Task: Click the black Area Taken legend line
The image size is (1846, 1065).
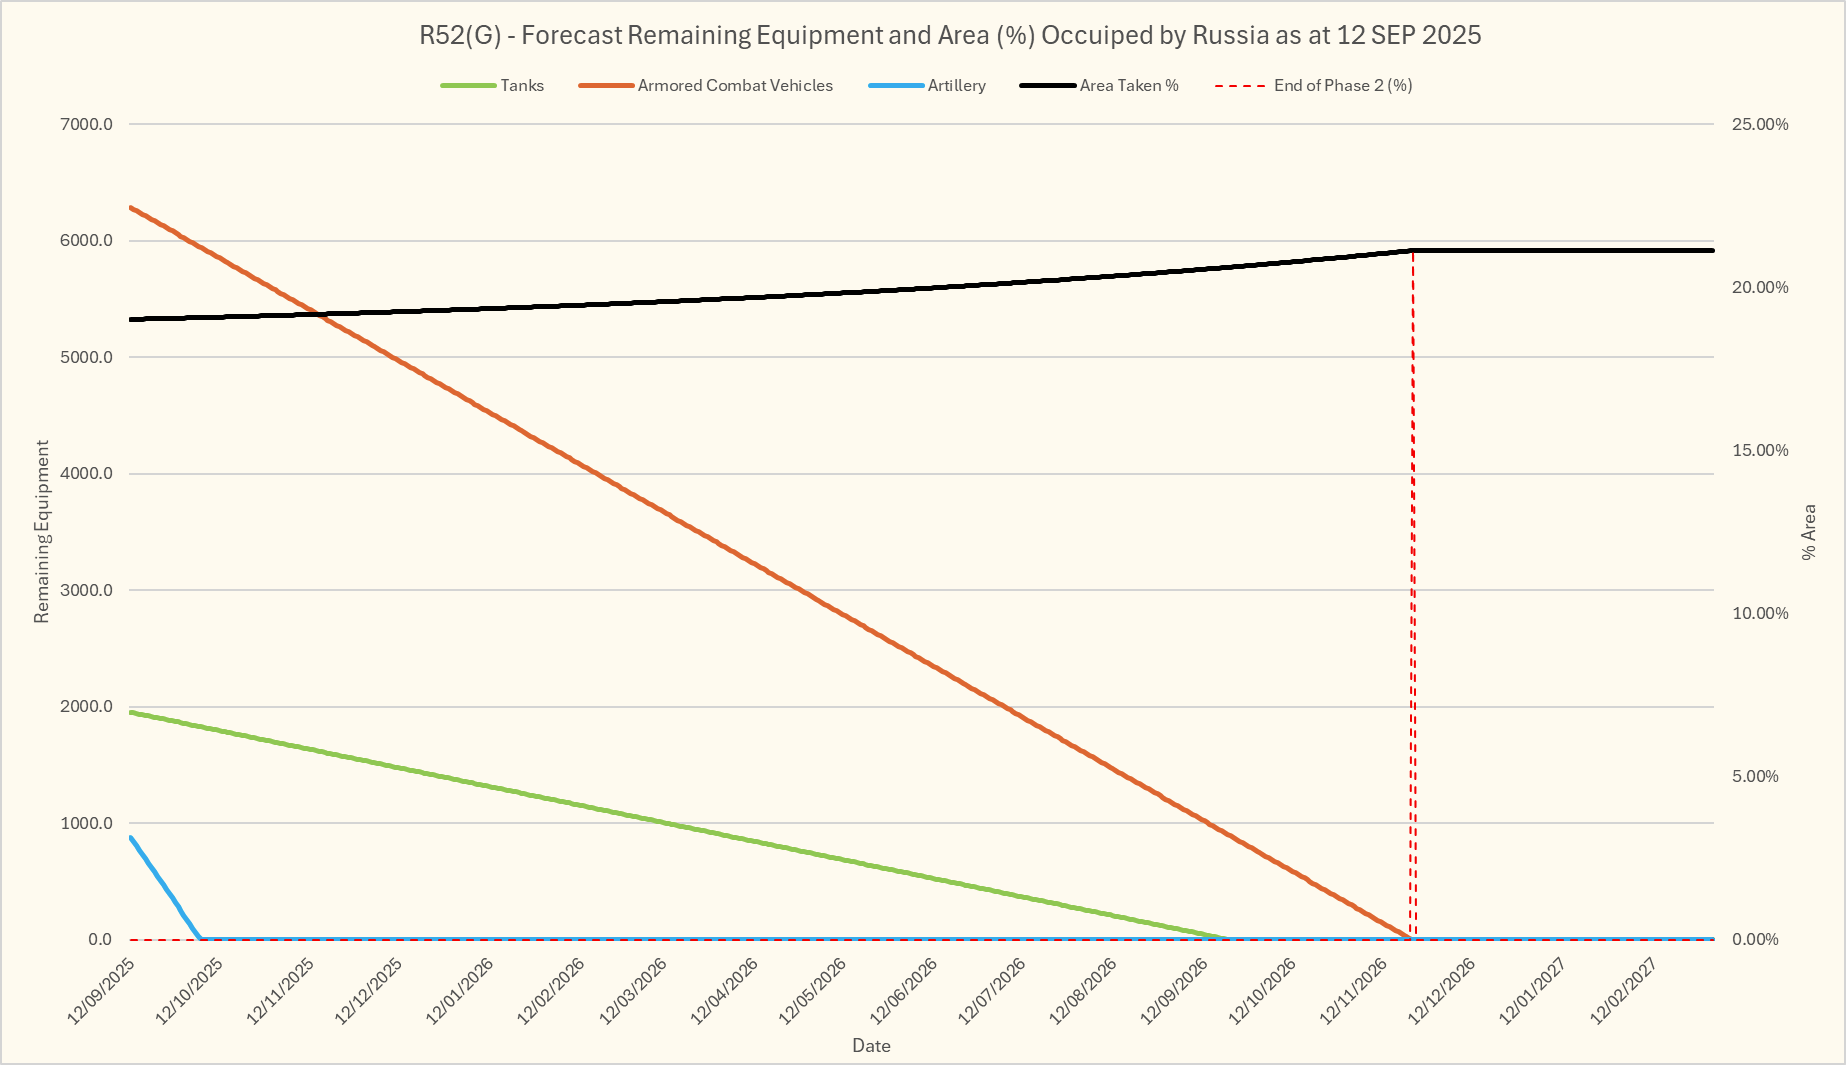Action: (1047, 86)
